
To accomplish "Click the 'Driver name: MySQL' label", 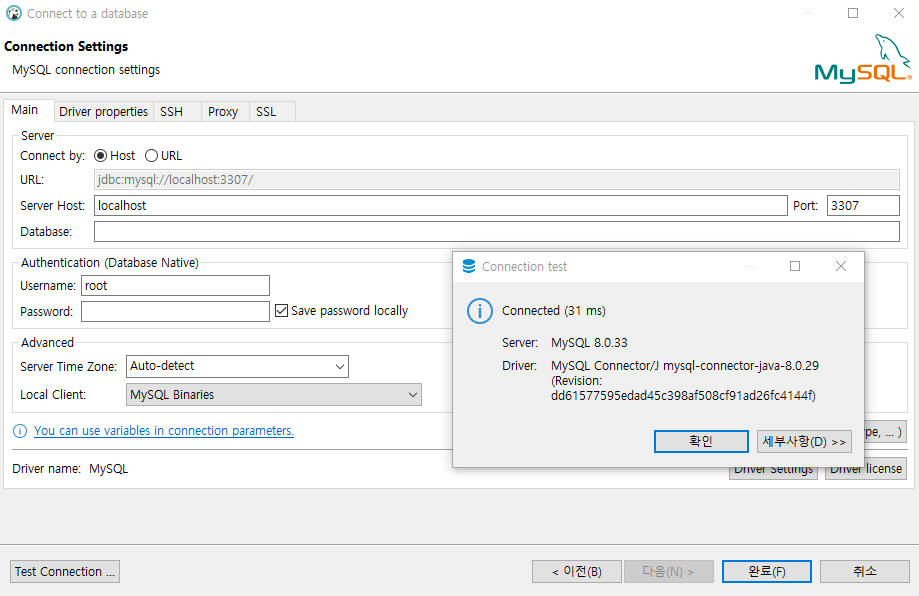I will (x=70, y=469).
